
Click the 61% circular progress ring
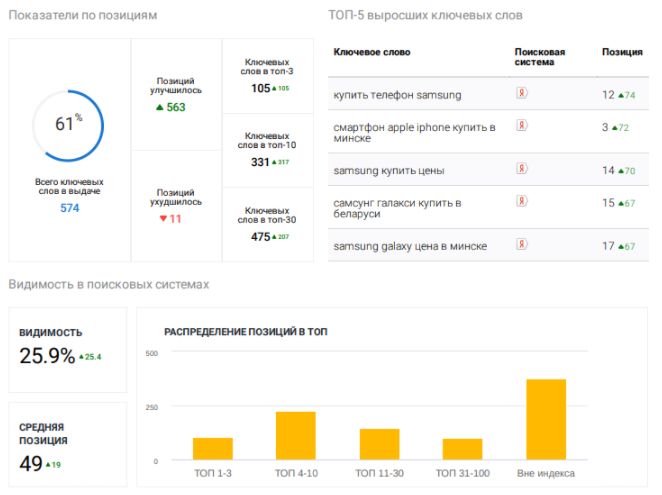pos(68,125)
